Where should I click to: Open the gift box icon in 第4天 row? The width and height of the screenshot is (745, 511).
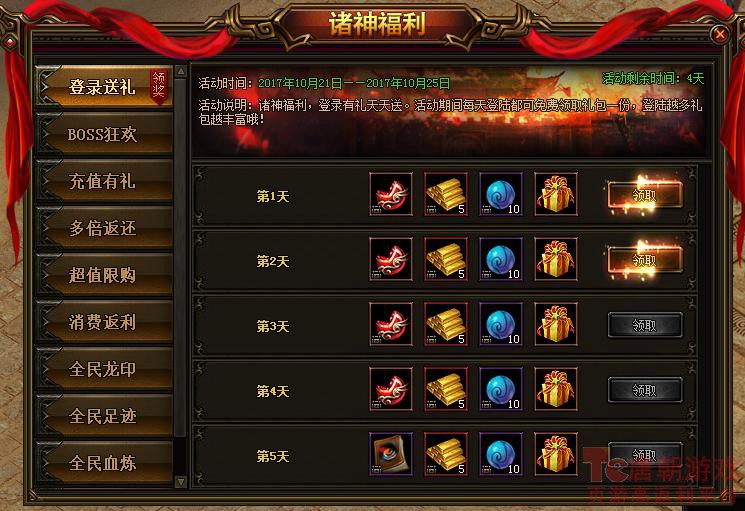point(556,389)
